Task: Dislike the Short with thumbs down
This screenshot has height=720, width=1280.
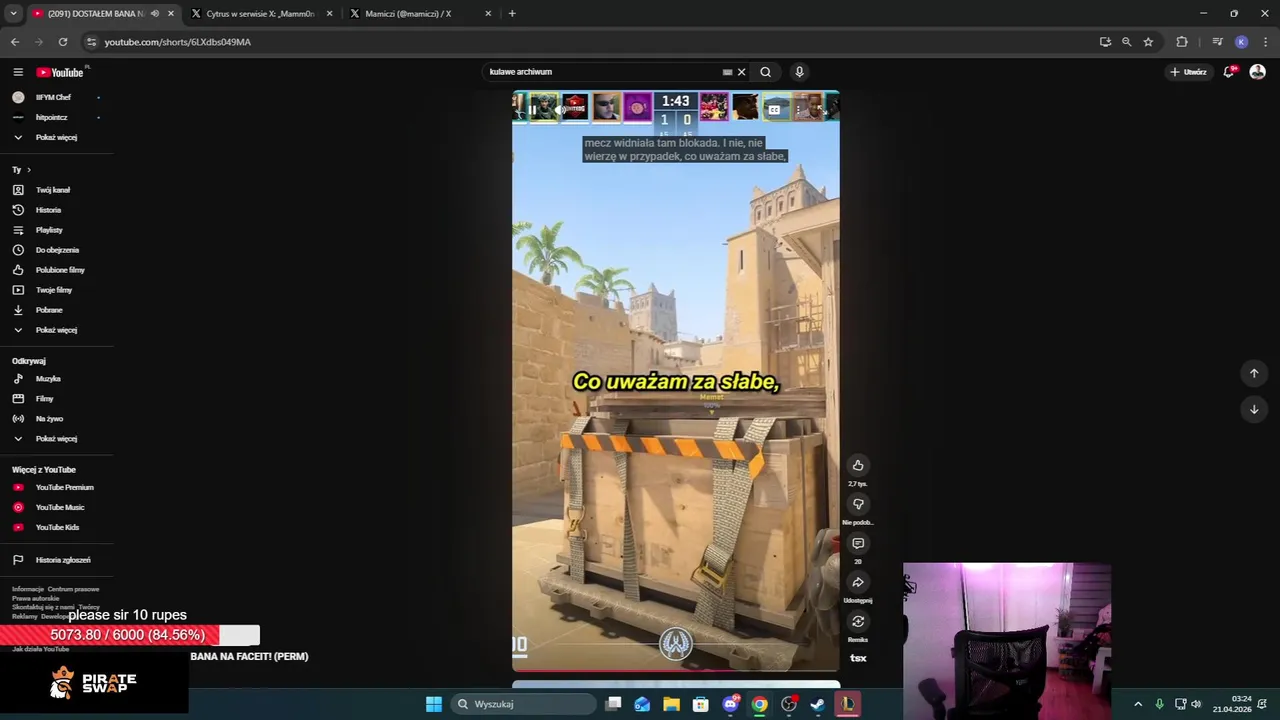Action: pyautogui.click(x=858, y=504)
